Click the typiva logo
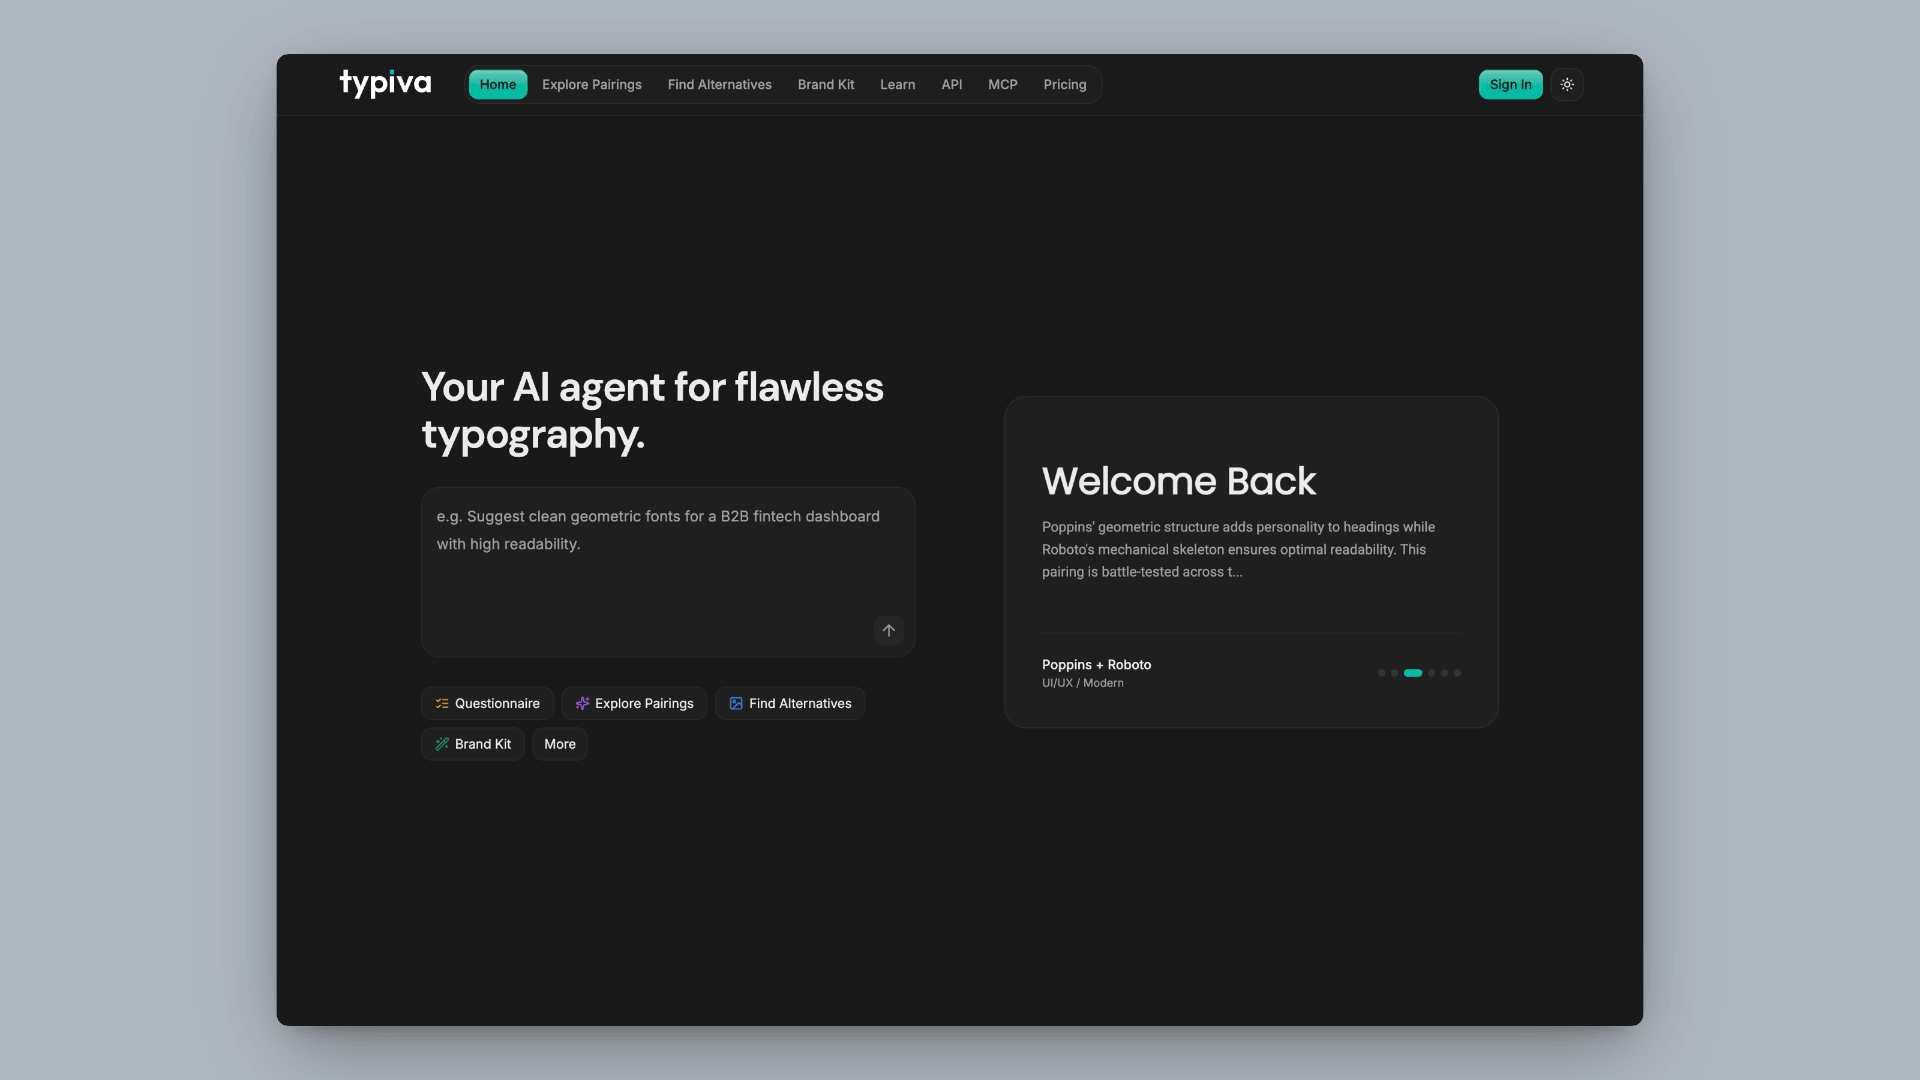 385,84
